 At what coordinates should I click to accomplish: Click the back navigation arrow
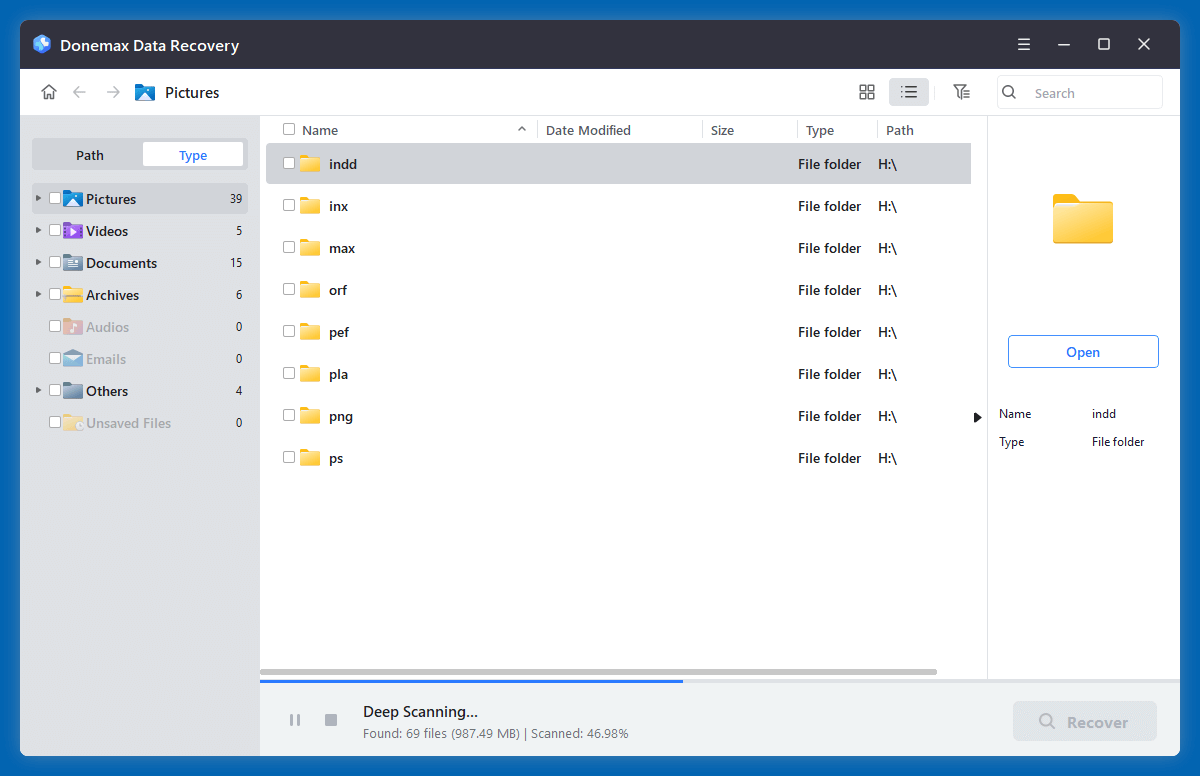(79, 91)
